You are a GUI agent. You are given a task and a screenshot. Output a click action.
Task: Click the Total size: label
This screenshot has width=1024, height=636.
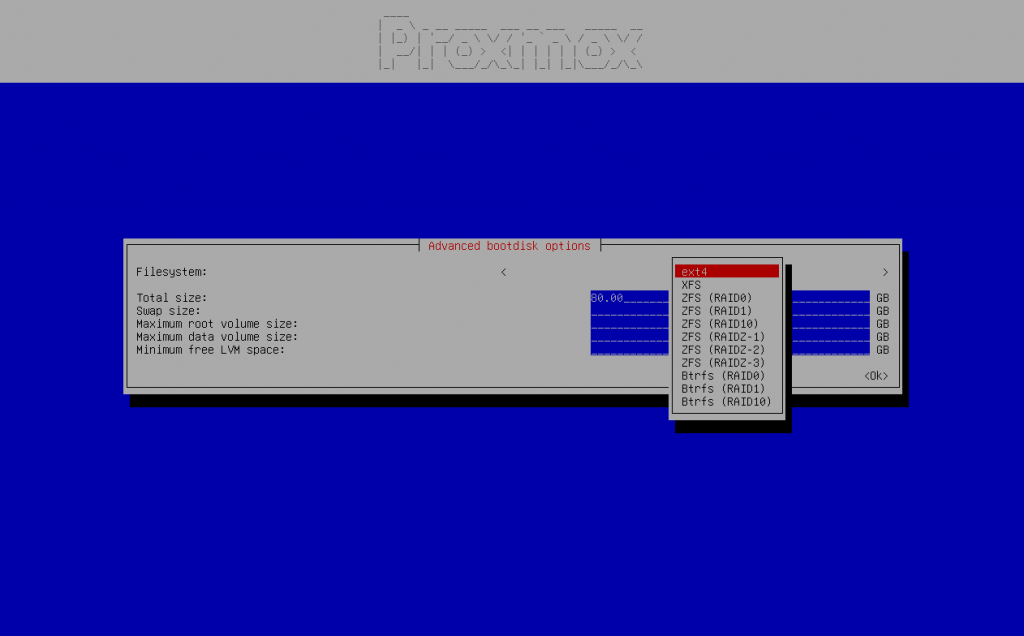pos(171,298)
